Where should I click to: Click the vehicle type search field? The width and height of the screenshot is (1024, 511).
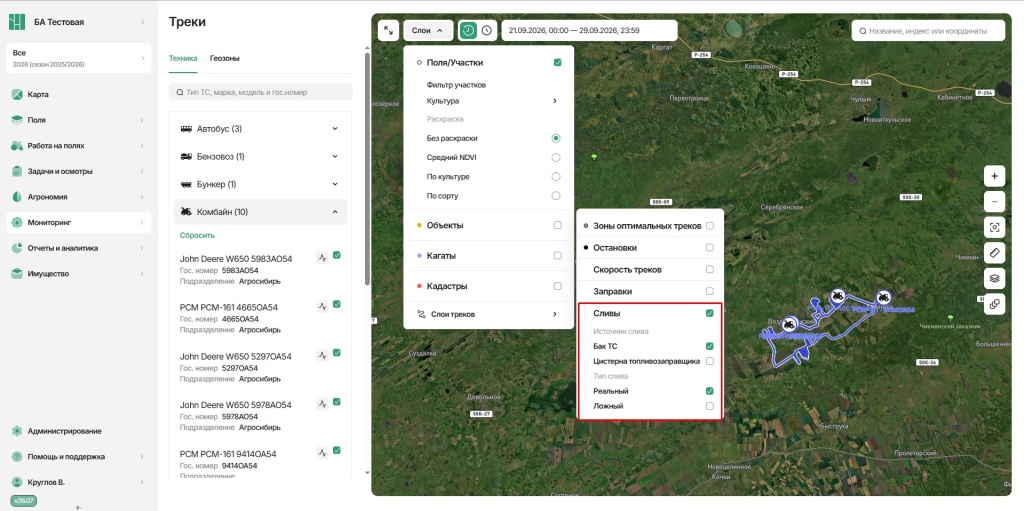coord(260,92)
